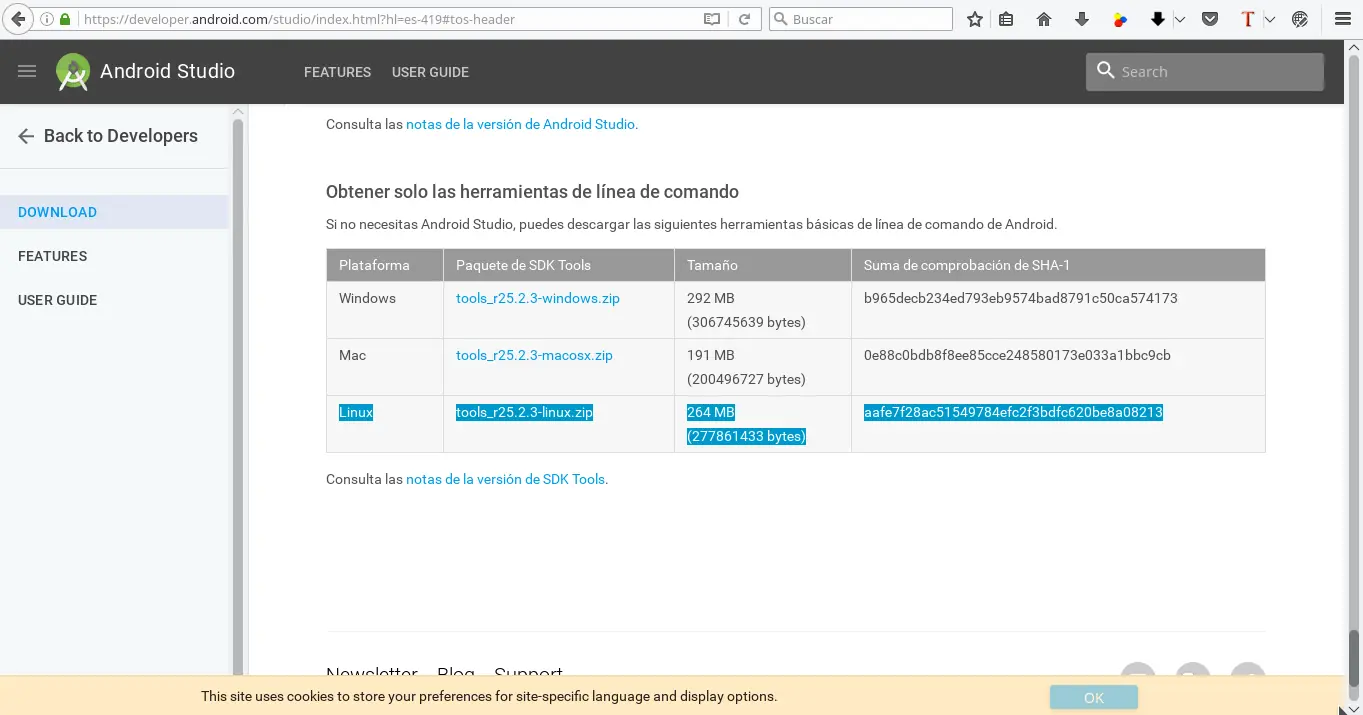Click the Android Studio logo icon
This screenshot has height=715, width=1363.
coord(73,72)
